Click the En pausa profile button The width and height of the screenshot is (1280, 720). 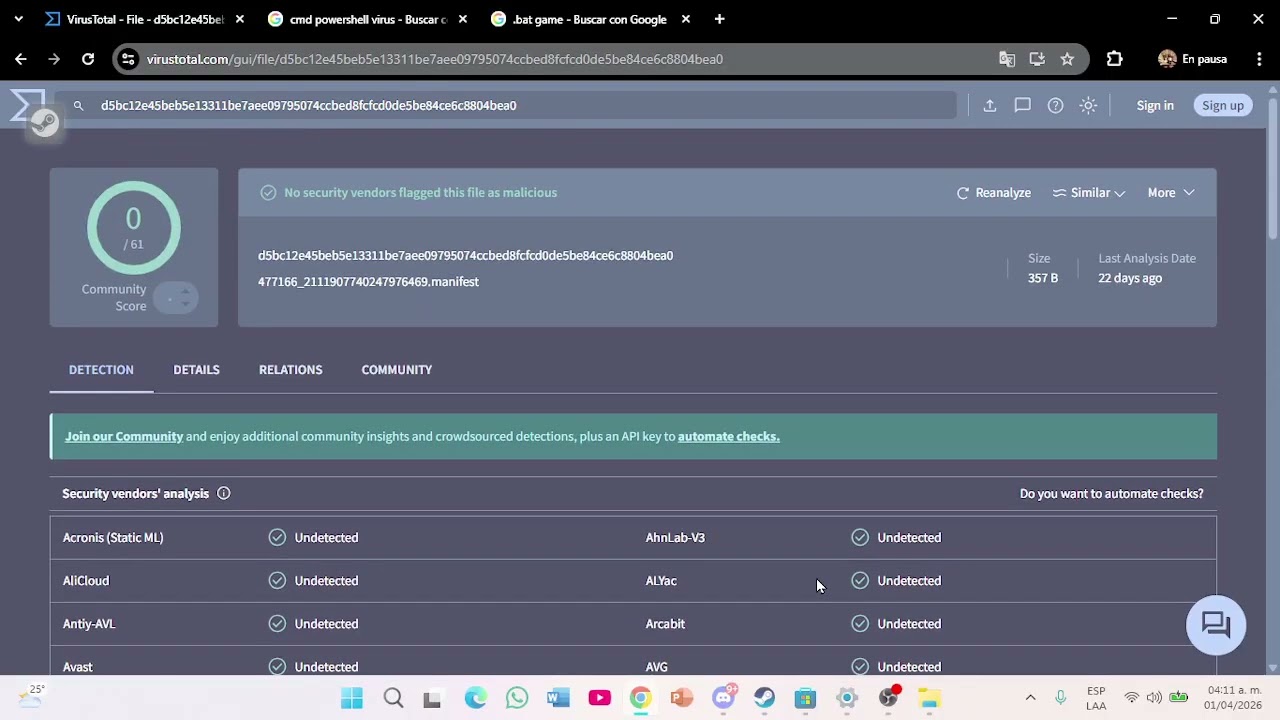pyautogui.click(x=1193, y=59)
